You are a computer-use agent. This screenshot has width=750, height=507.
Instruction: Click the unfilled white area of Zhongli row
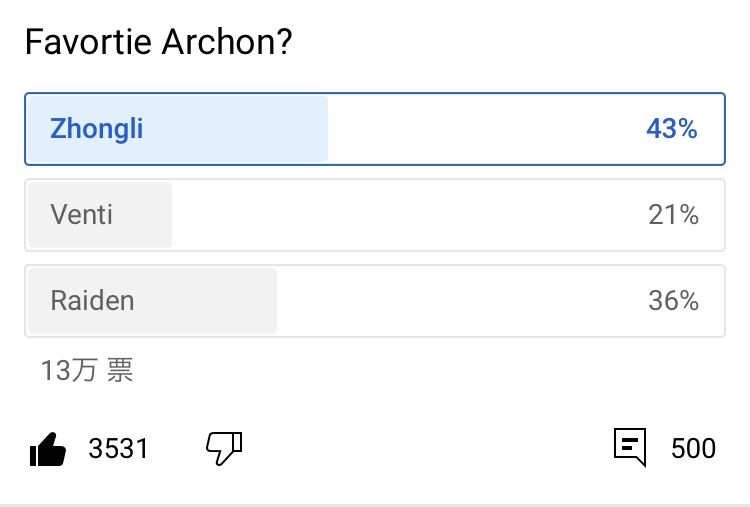coord(480,129)
